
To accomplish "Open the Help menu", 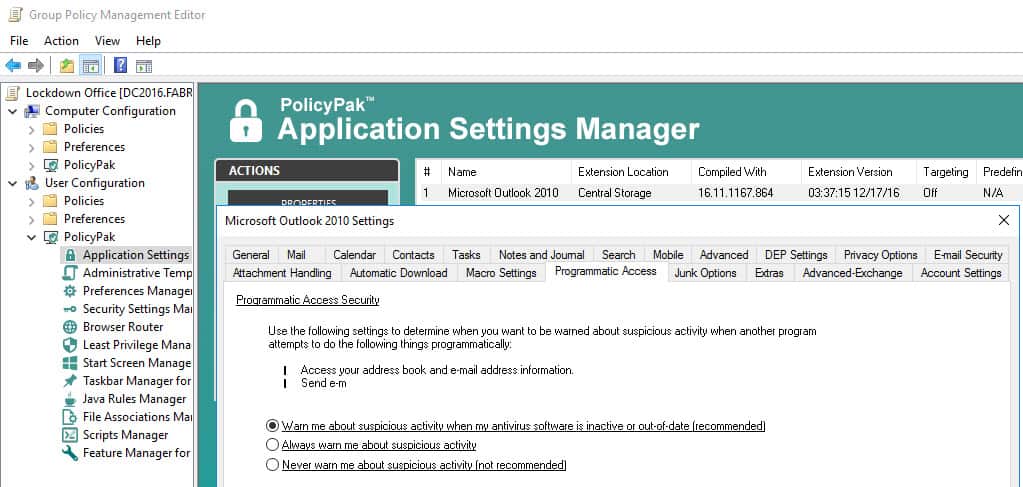I will 148,40.
